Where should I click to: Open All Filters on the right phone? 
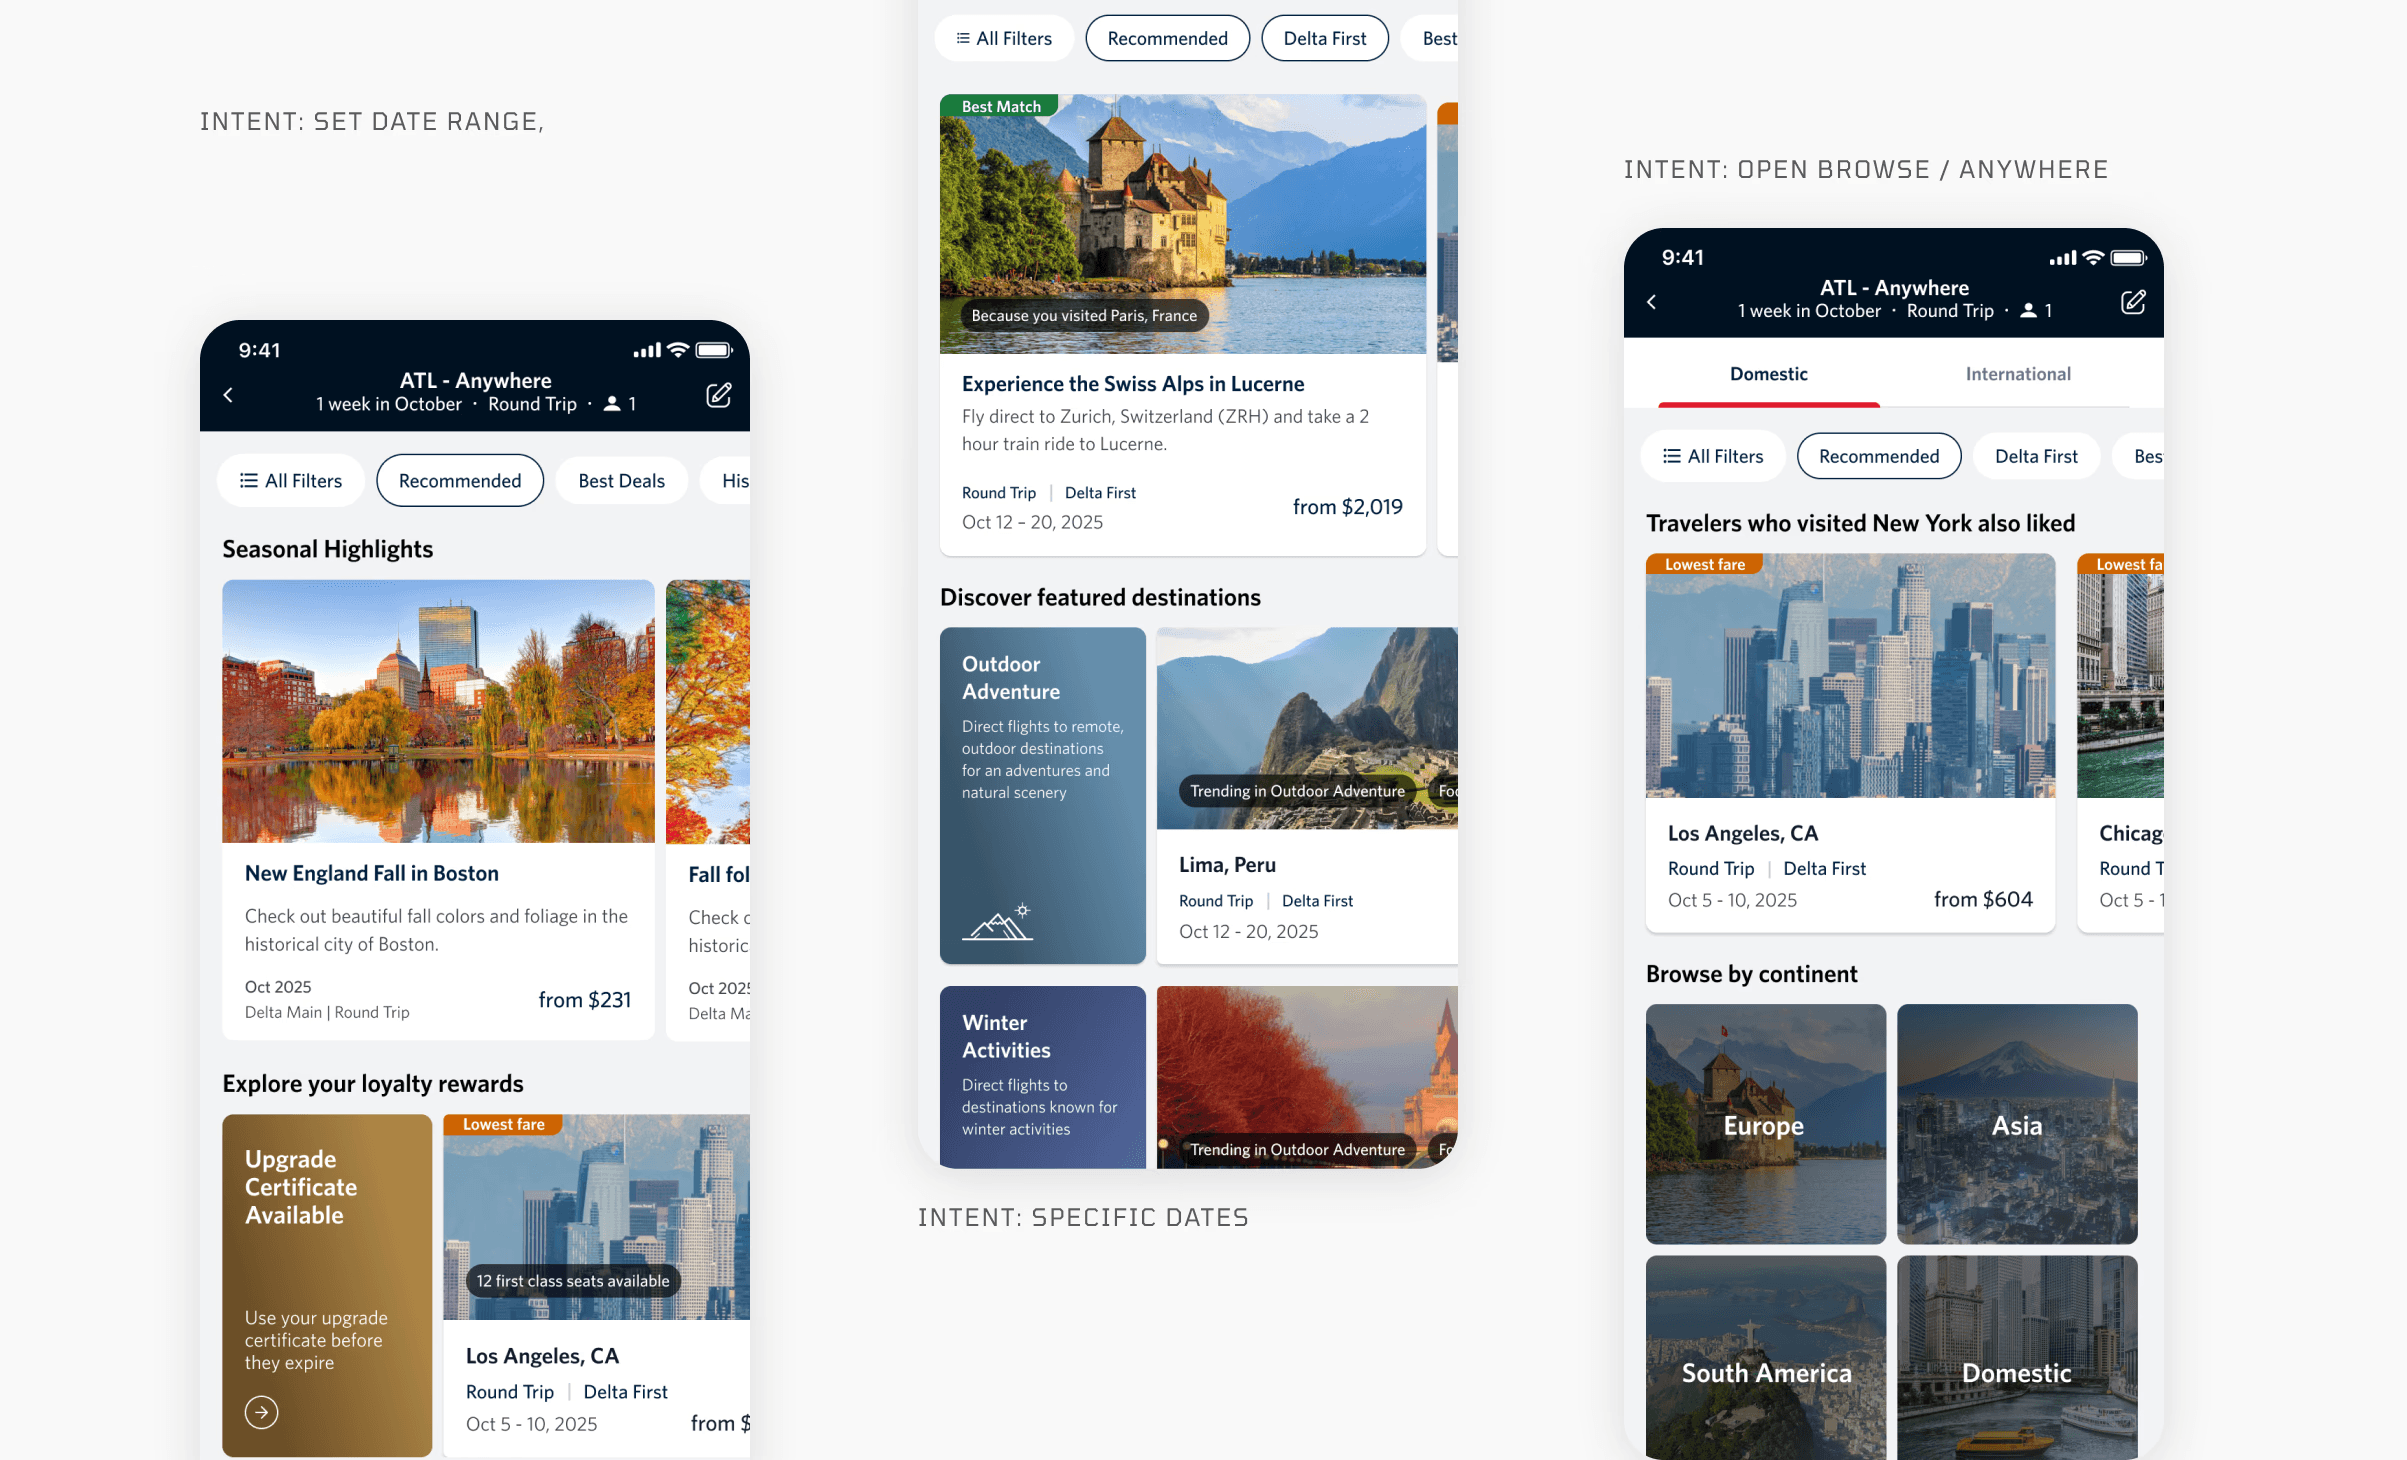(x=1713, y=457)
